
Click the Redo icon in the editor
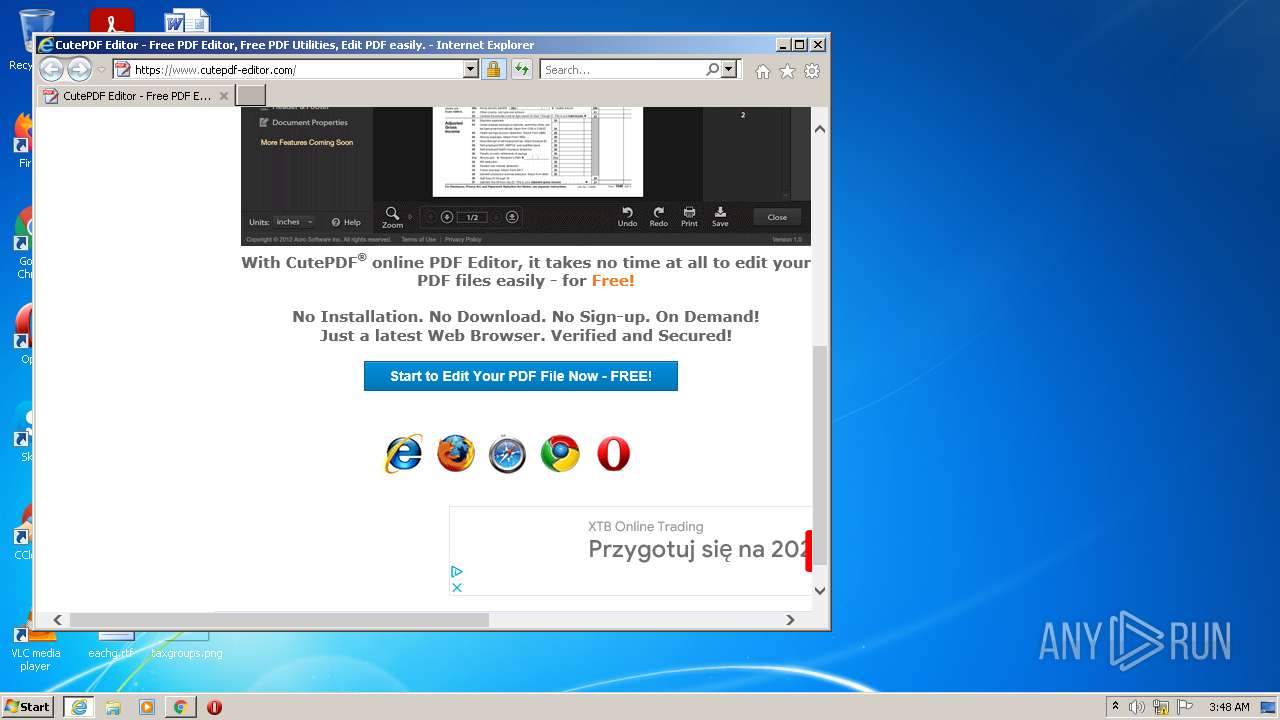pyautogui.click(x=658, y=217)
